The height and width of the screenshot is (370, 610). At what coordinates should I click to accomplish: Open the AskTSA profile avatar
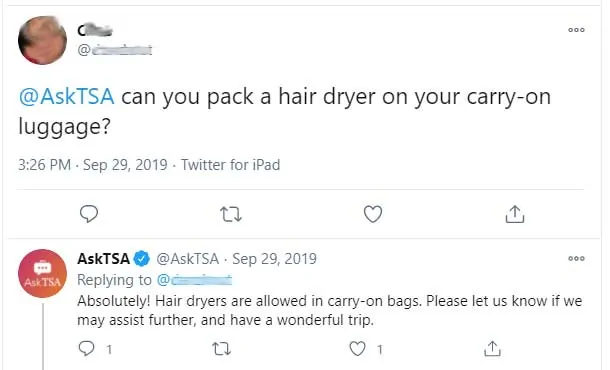[42, 274]
